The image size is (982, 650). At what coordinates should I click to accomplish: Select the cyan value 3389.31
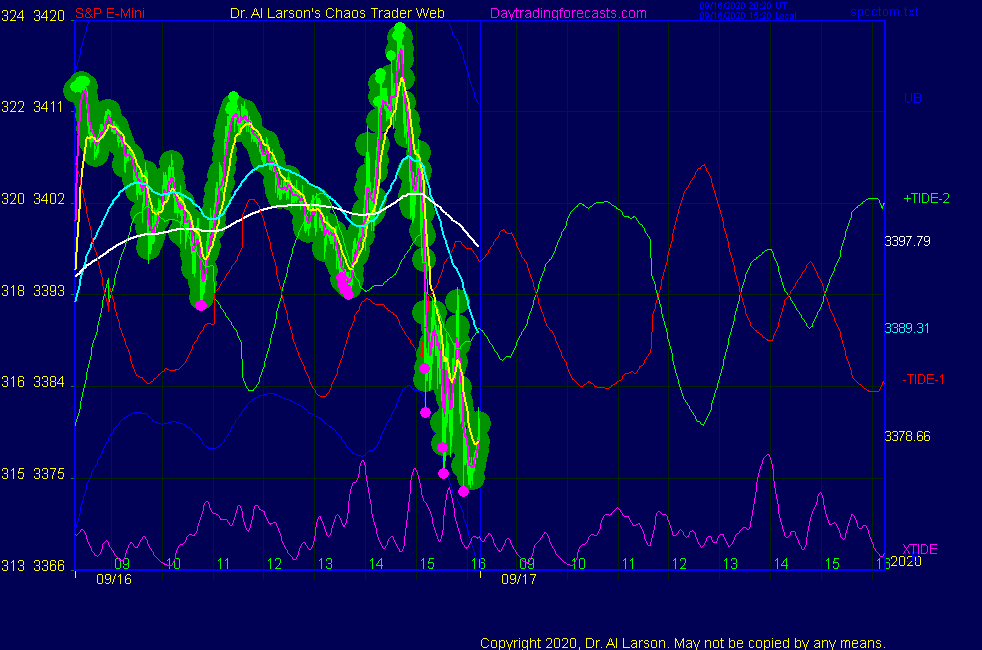coord(907,328)
